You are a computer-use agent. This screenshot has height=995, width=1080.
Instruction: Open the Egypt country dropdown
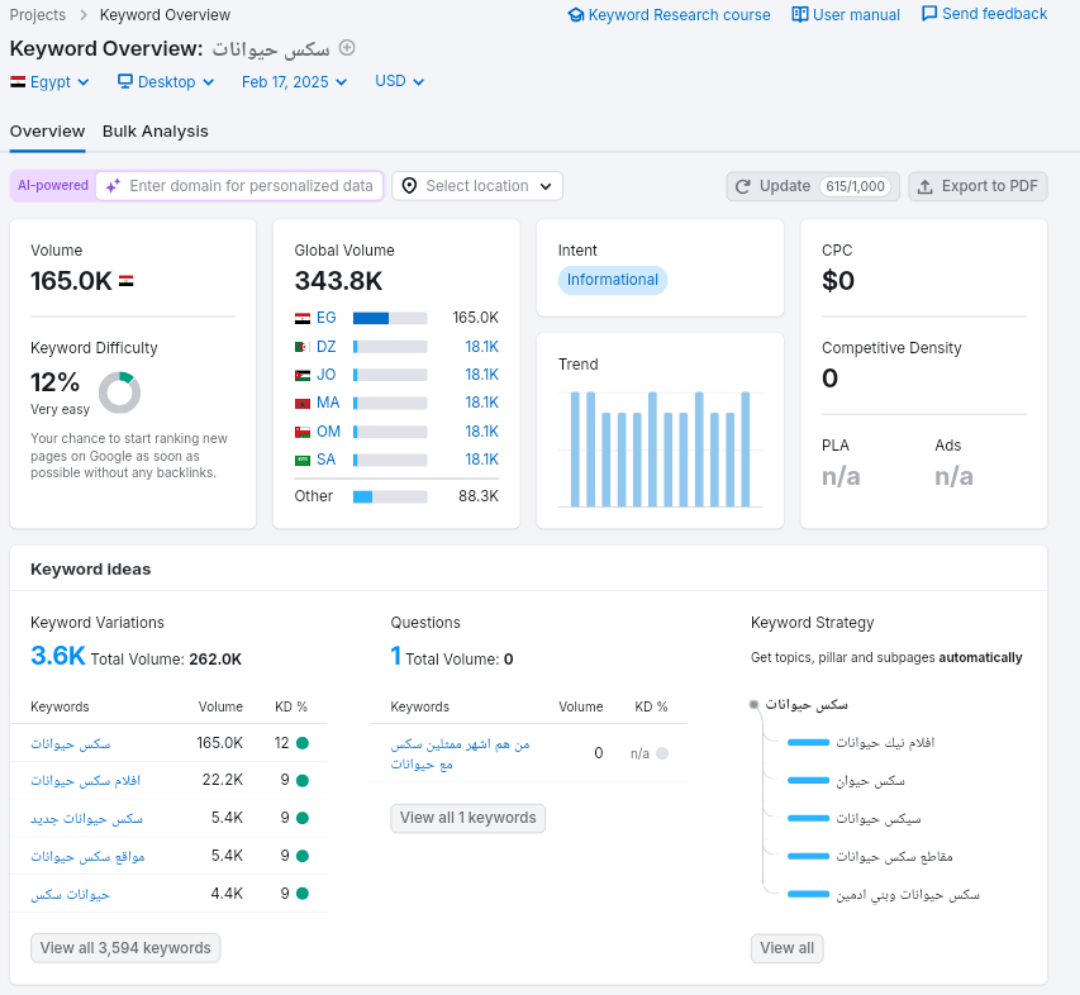pos(50,82)
